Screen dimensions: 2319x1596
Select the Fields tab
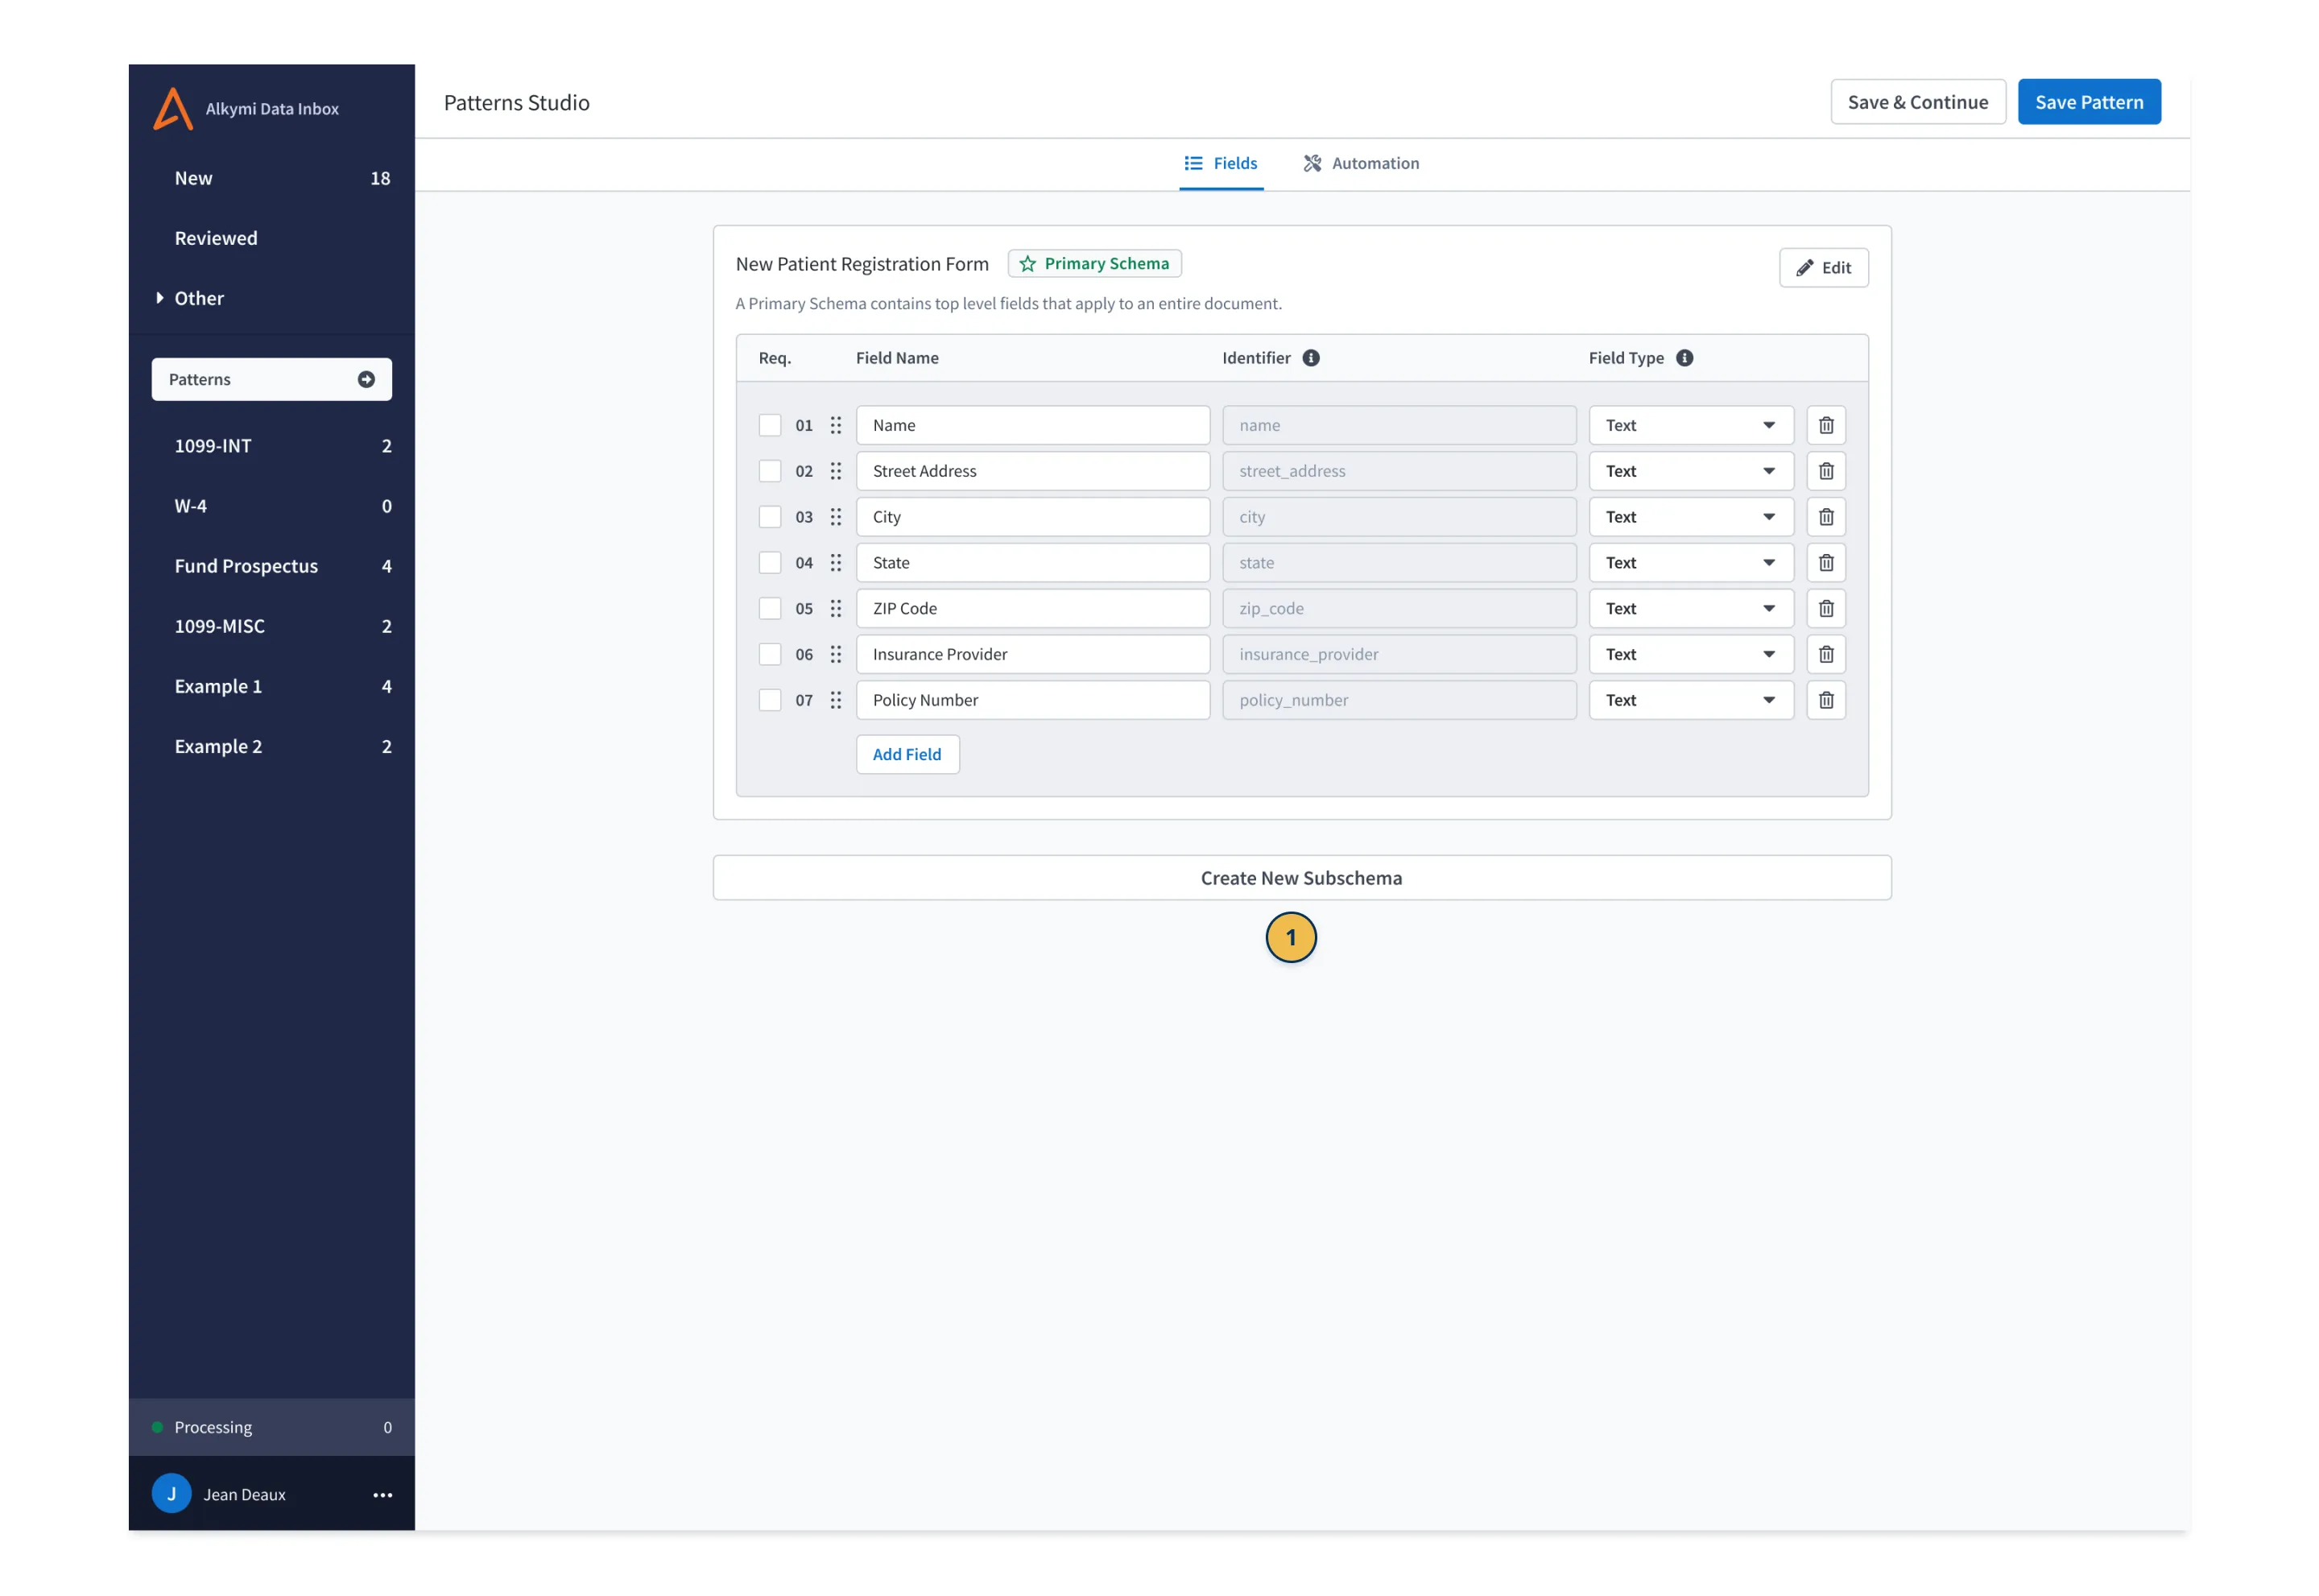[1220, 163]
